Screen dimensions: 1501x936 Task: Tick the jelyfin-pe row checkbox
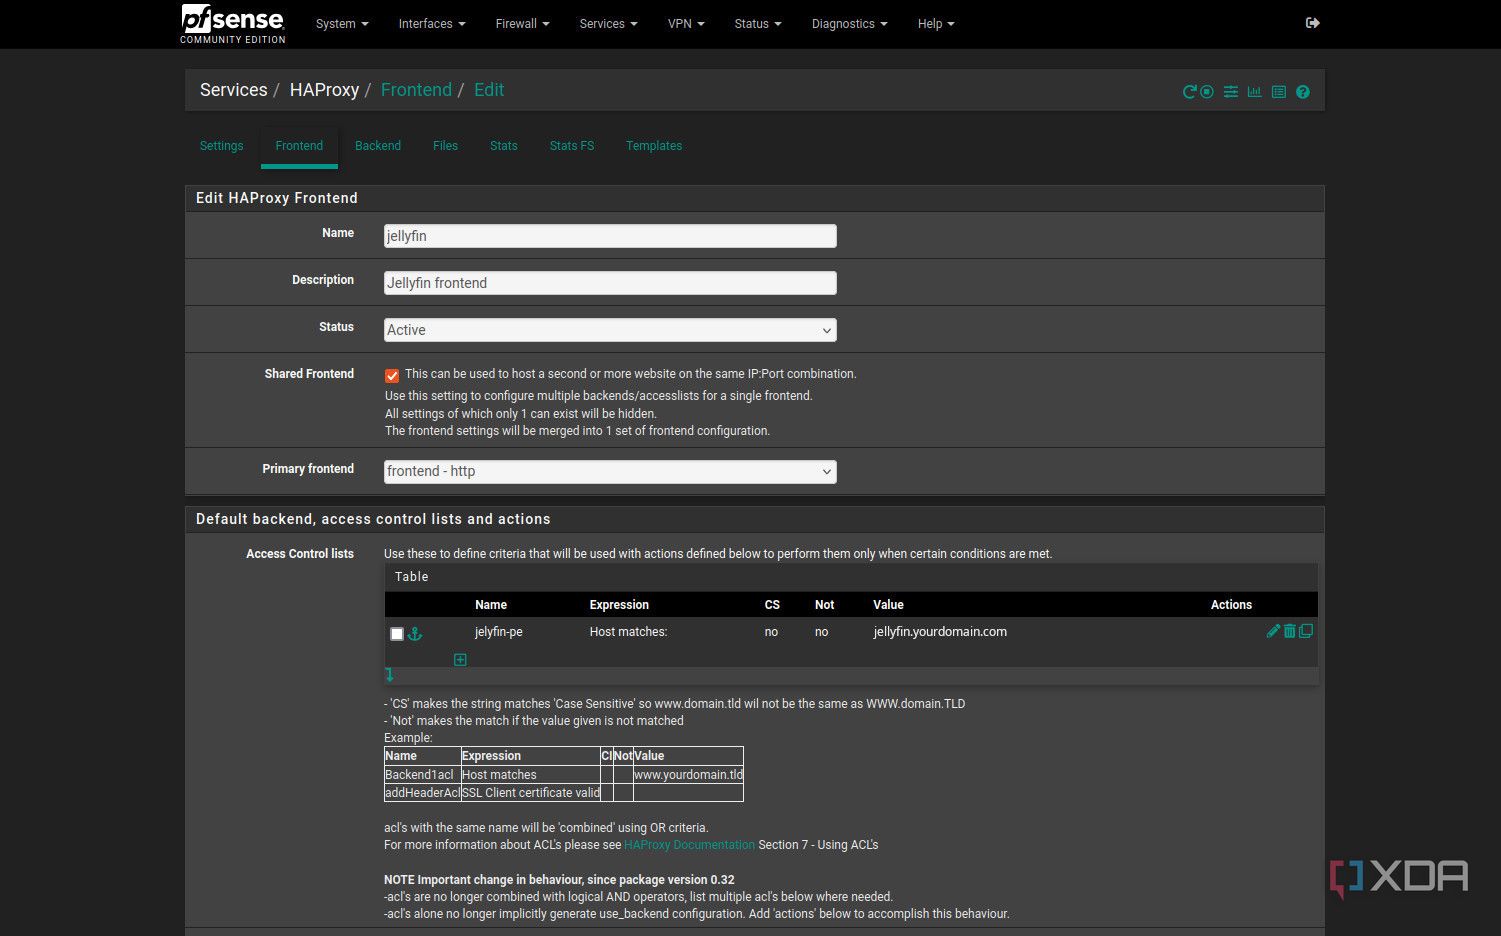[397, 634]
